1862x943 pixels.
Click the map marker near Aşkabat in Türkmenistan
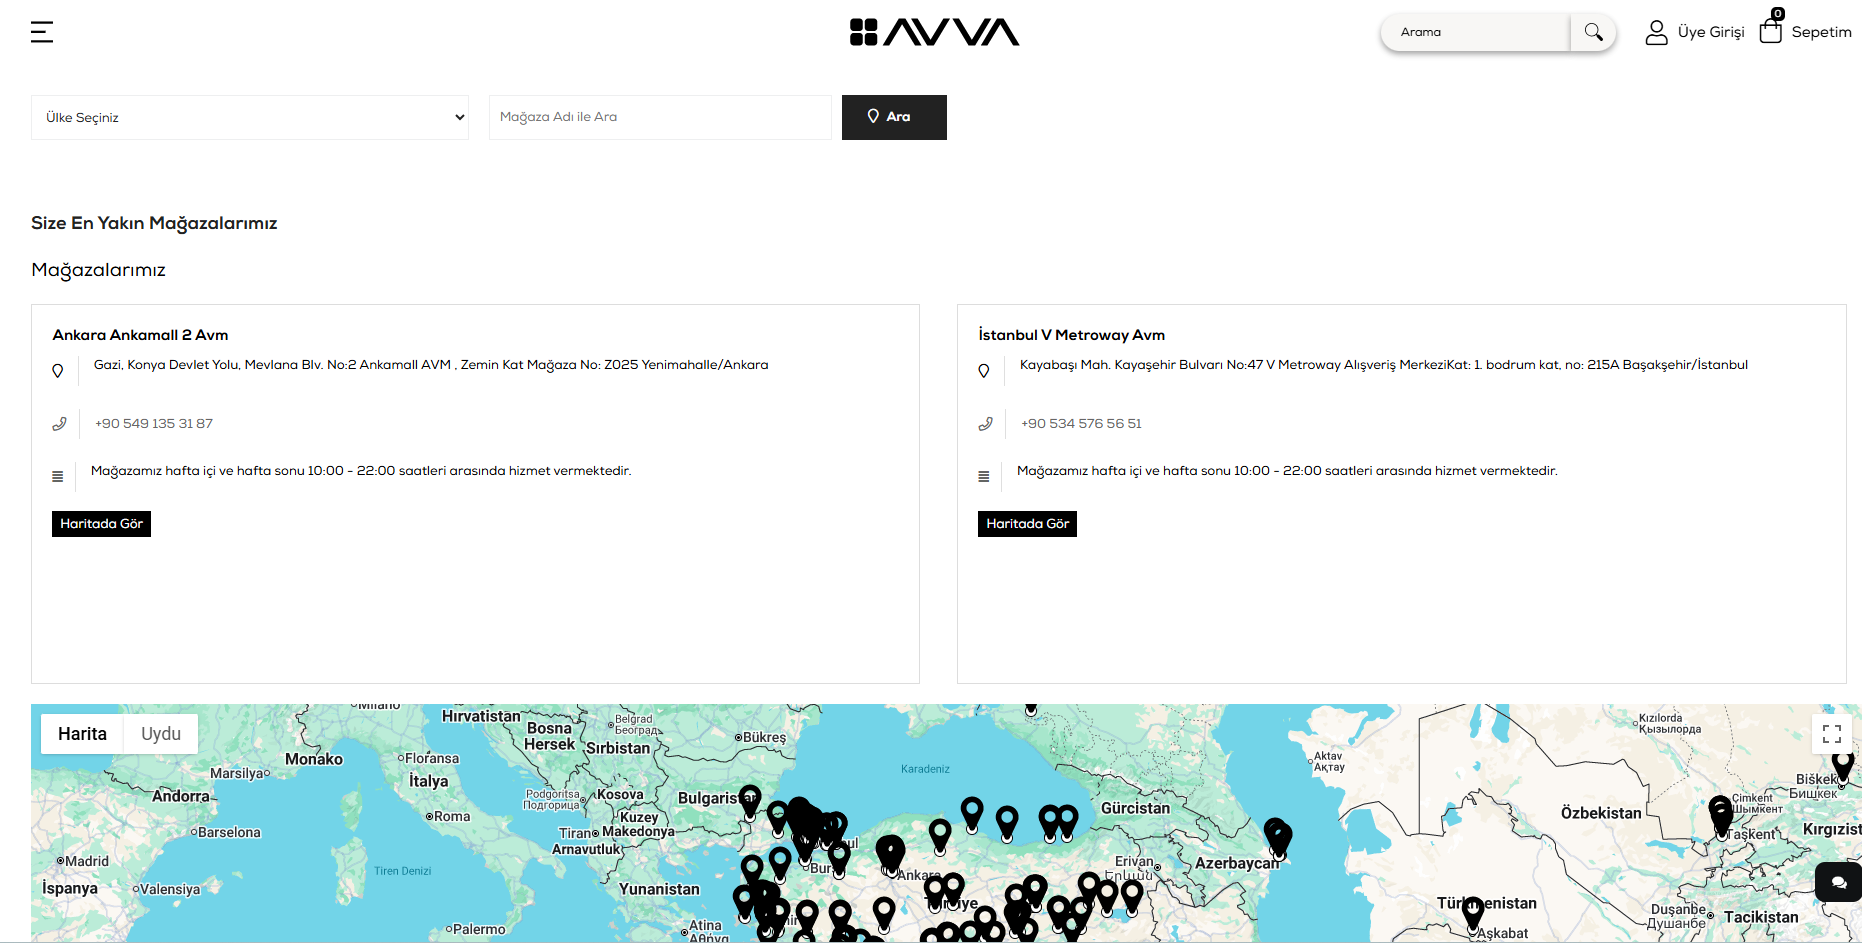1473,914
